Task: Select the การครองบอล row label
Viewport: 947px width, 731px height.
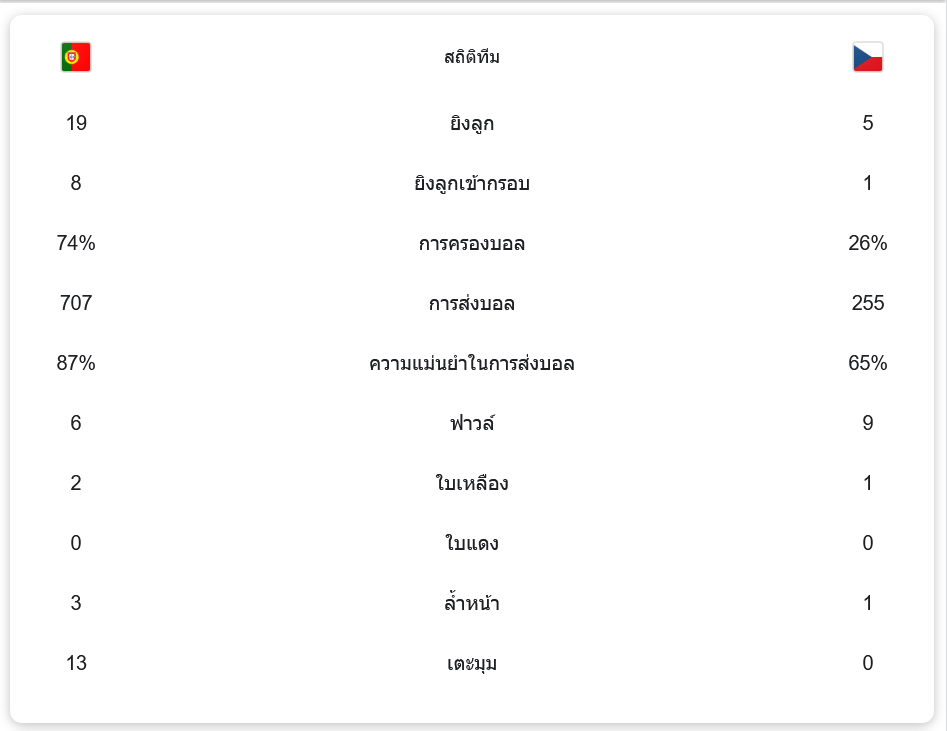Action: (472, 243)
